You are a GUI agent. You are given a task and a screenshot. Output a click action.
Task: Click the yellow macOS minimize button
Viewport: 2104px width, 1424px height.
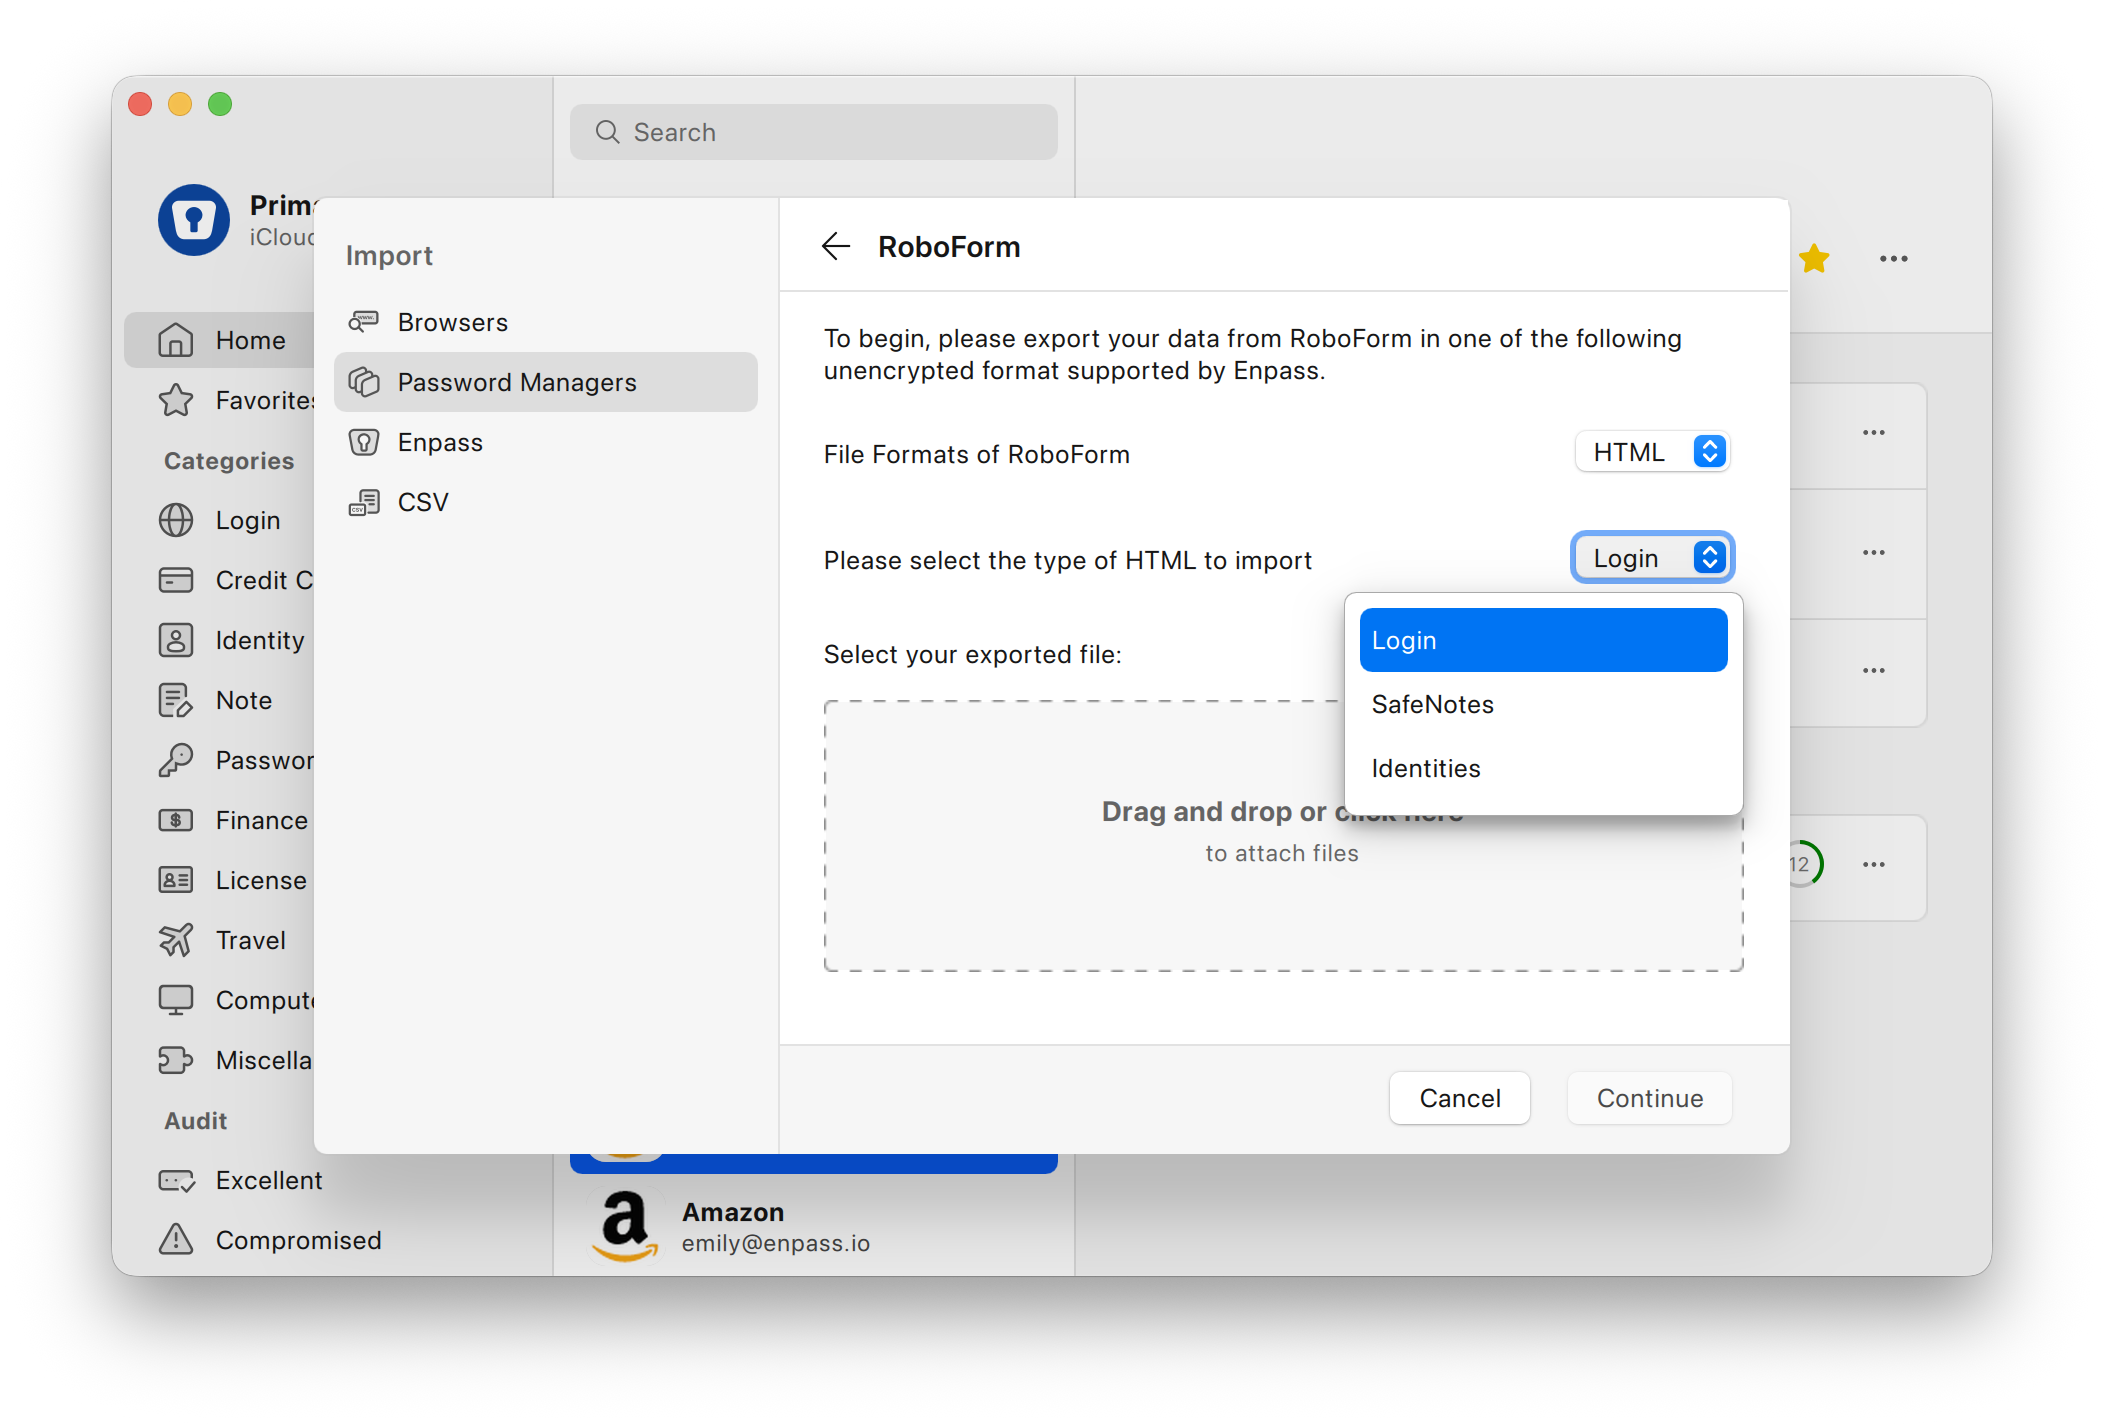[180, 104]
